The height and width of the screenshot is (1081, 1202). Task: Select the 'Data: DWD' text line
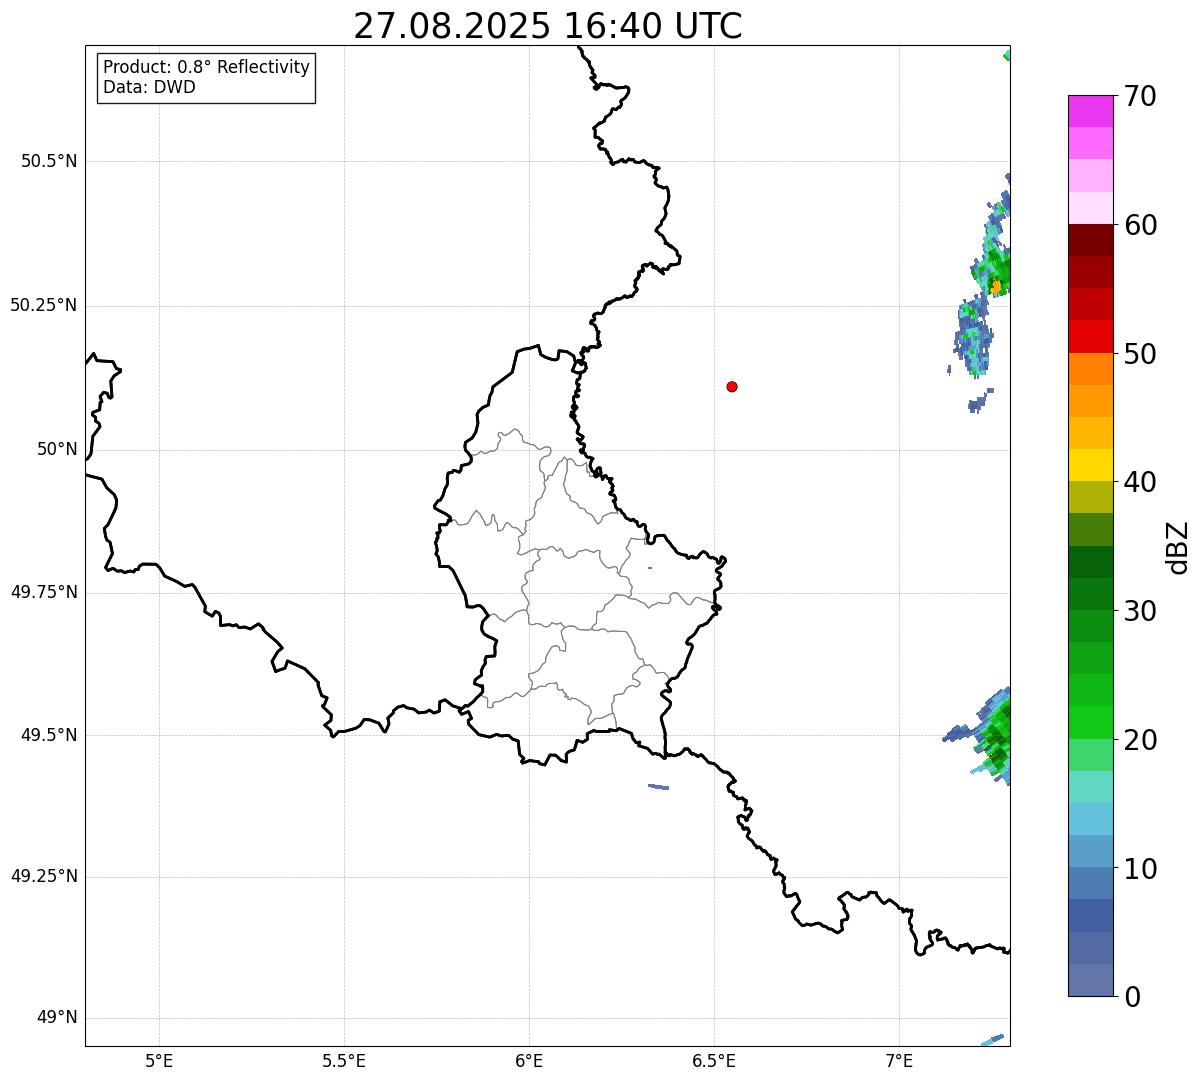[x=149, y=87]
